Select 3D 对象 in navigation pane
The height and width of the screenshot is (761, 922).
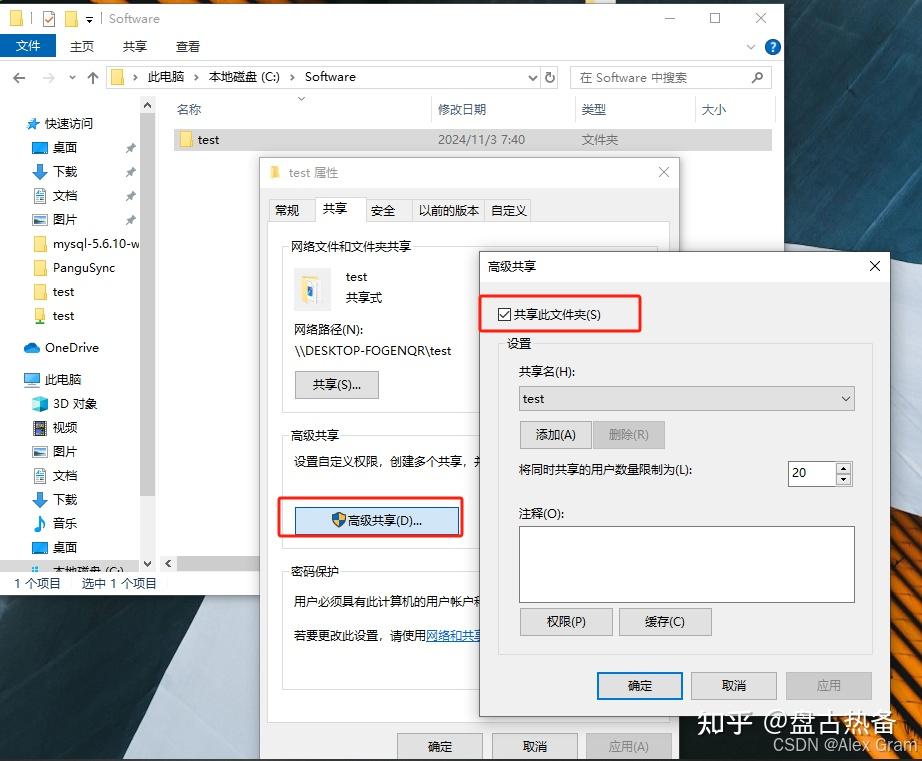tap(74, 404)
